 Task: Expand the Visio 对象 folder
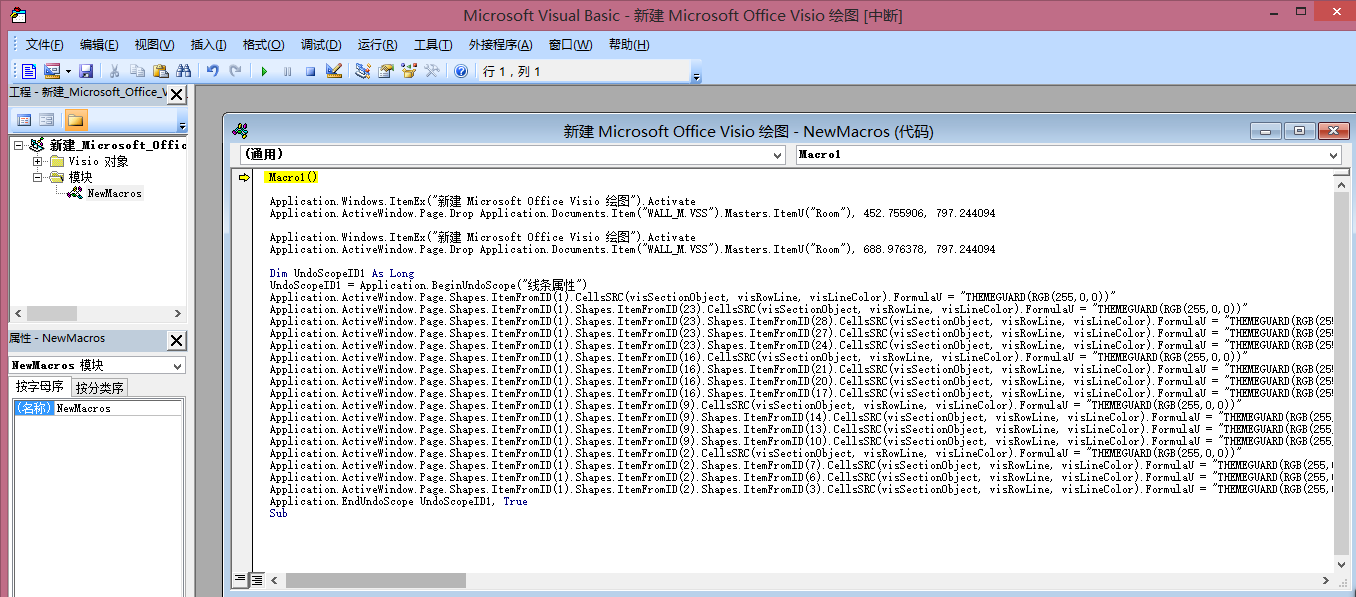[x=37, y=161]
